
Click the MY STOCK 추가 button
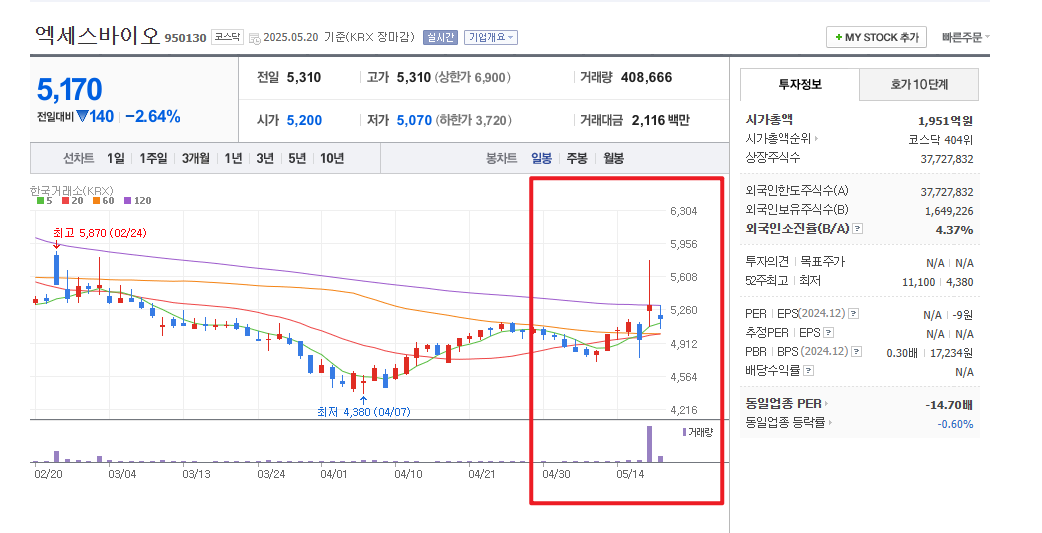pos(876,38)
